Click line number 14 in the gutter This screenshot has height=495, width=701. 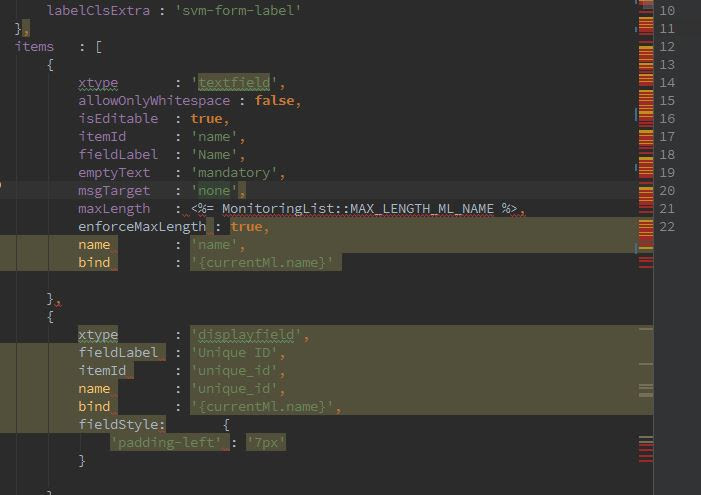coord(667,83)
